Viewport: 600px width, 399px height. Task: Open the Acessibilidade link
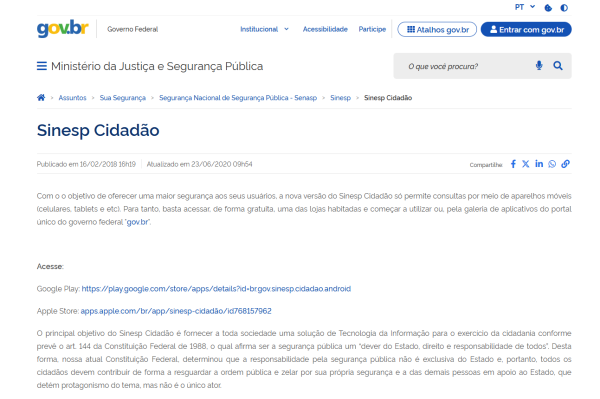tap(325, 29)
